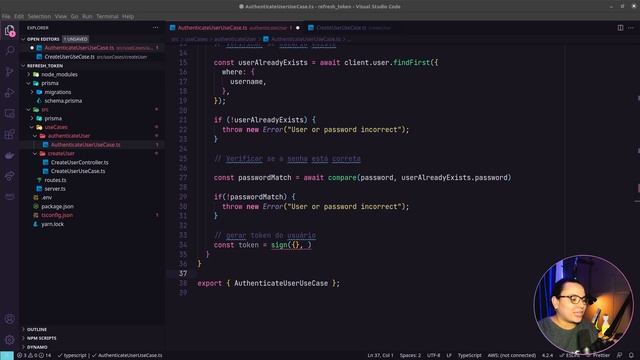Image resolution: width=640 pixels, height=360 pixels.
Task: Open the Go menu
Action: click(x=74, y=16)
